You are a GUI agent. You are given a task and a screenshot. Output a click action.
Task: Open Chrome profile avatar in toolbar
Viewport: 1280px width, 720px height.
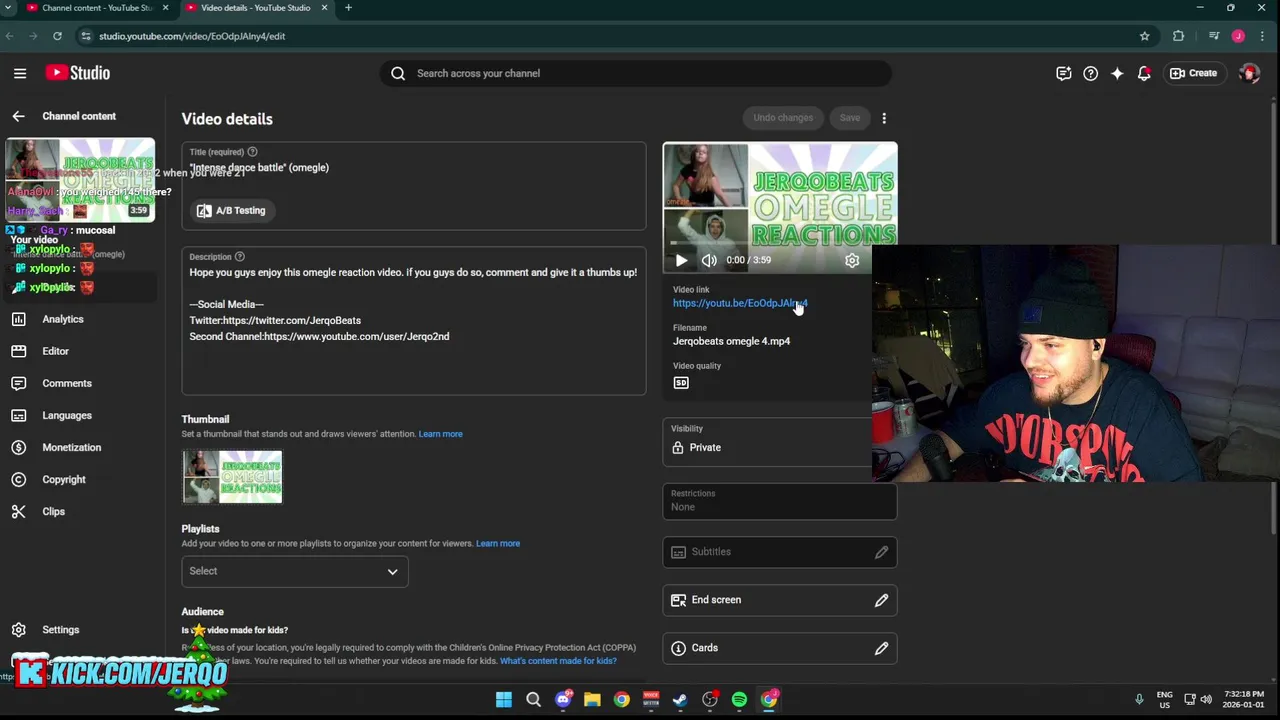pyautogui.click(x=1238, y=36)
